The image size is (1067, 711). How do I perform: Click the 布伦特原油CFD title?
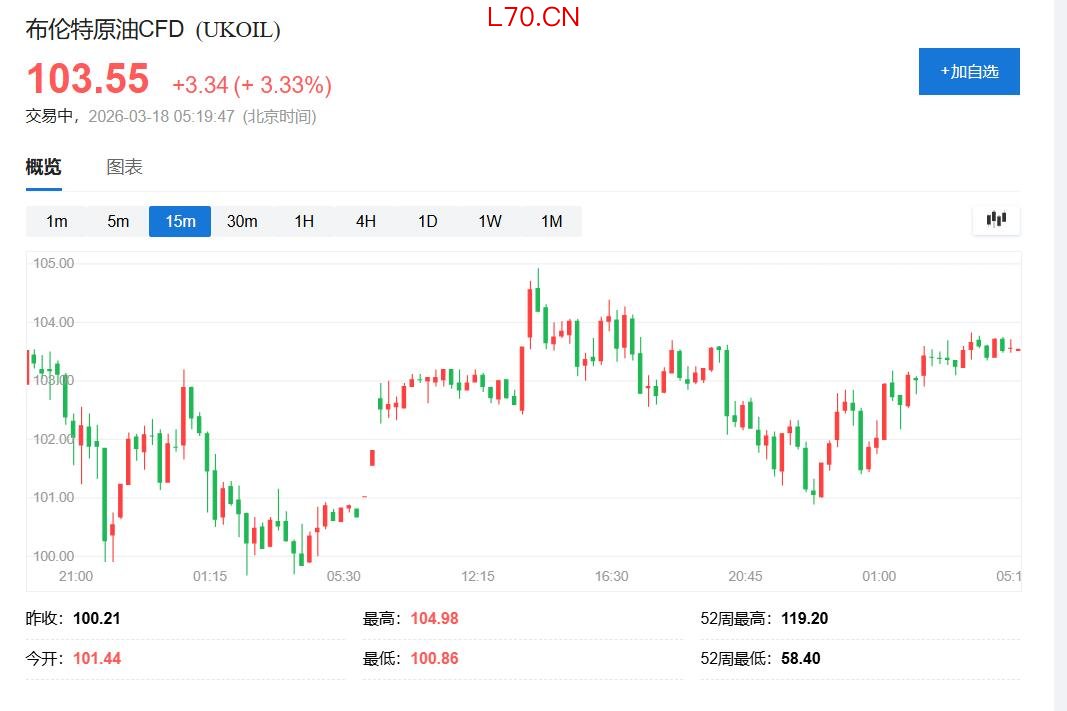click(x=105, y=30)
